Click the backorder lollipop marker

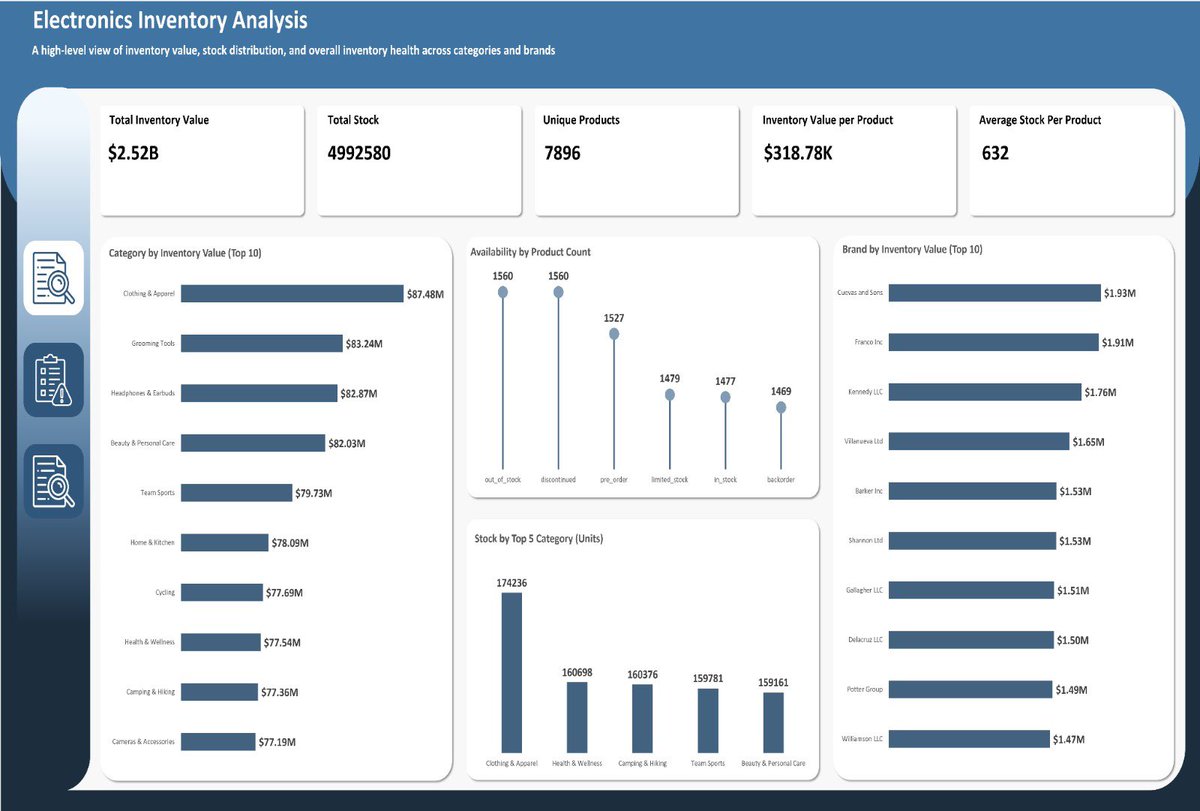781,407
